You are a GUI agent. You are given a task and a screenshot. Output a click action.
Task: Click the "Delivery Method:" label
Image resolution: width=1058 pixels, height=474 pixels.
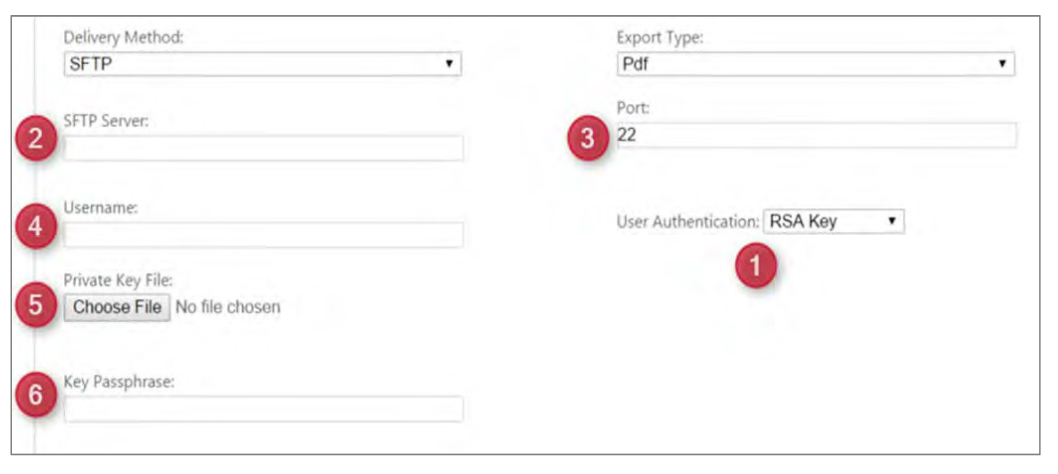[x=124, y=37]
